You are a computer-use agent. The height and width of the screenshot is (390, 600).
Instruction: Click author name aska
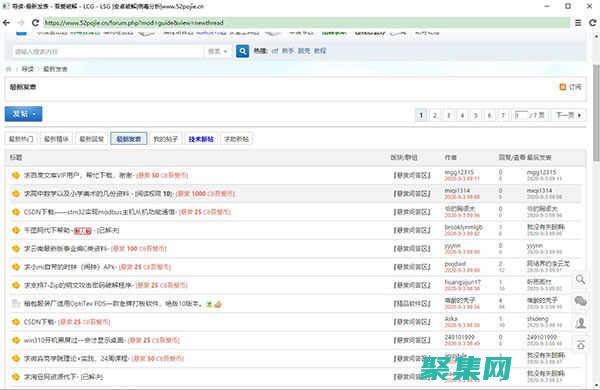[x=451, y=319]
